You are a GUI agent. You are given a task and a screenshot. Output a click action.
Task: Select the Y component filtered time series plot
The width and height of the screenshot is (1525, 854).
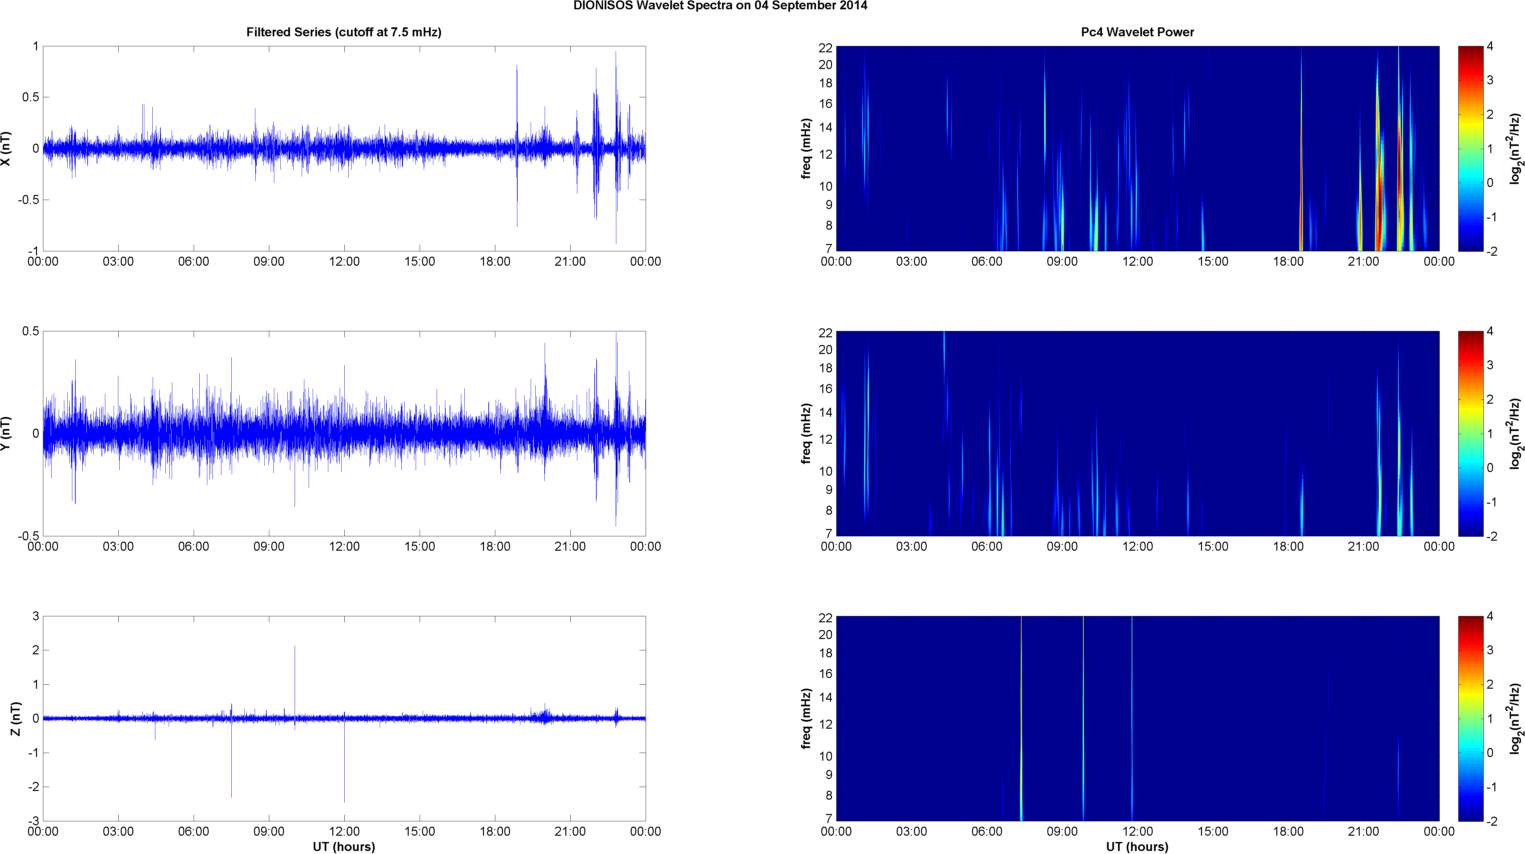344,433
